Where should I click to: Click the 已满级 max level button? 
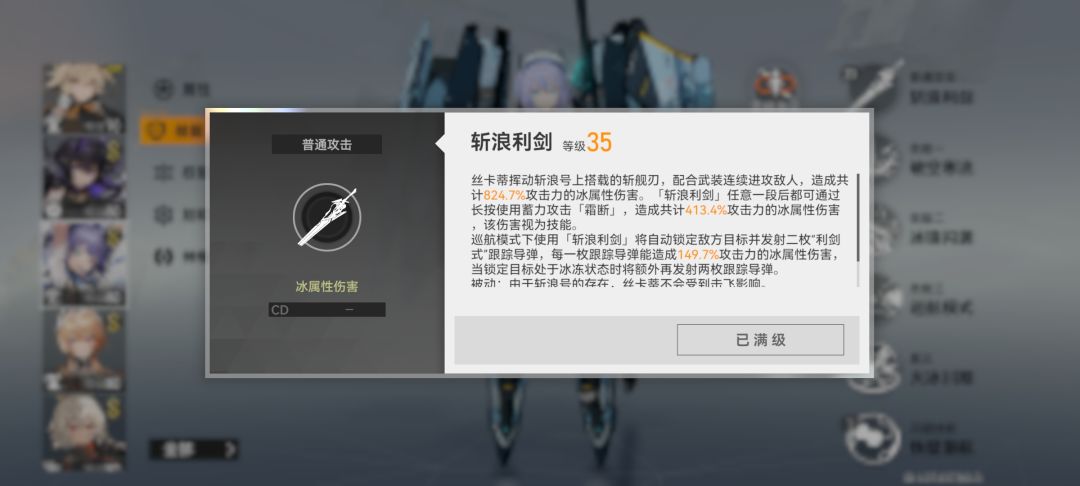click(760, 340)
